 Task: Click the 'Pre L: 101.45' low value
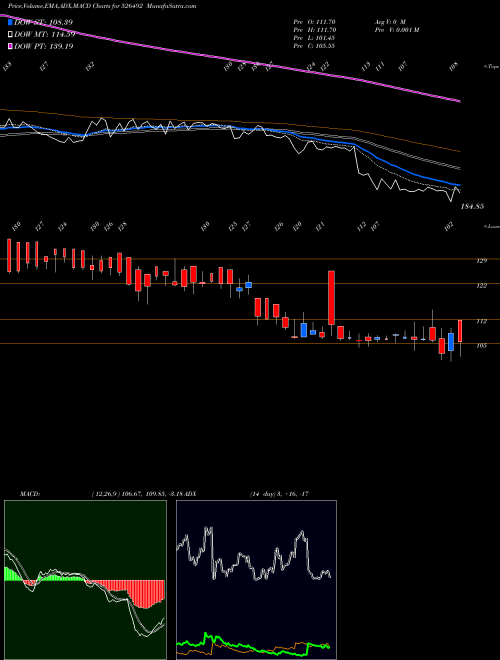tap(314, 38)
